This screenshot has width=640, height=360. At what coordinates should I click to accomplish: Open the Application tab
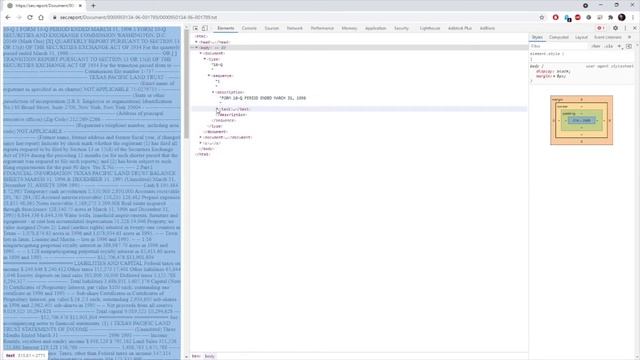tap(376, 28)
